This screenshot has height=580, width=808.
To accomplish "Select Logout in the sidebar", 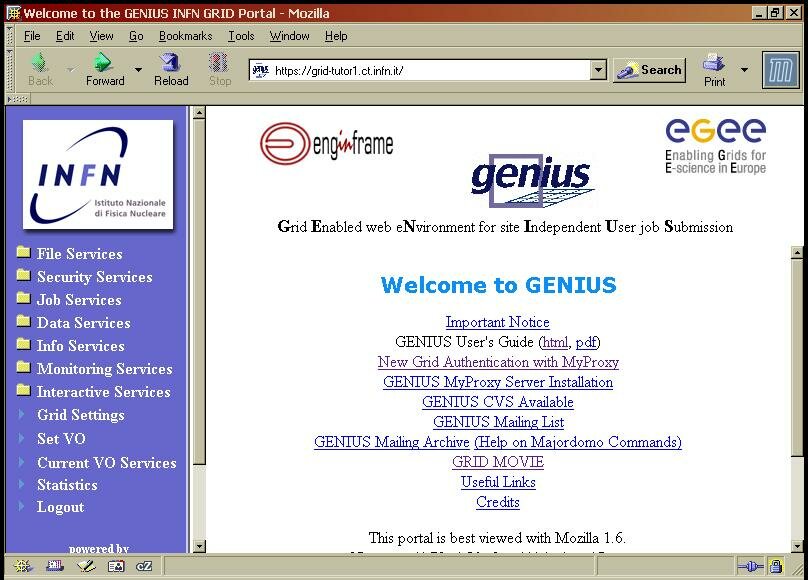I will click(x=60, y=507).
